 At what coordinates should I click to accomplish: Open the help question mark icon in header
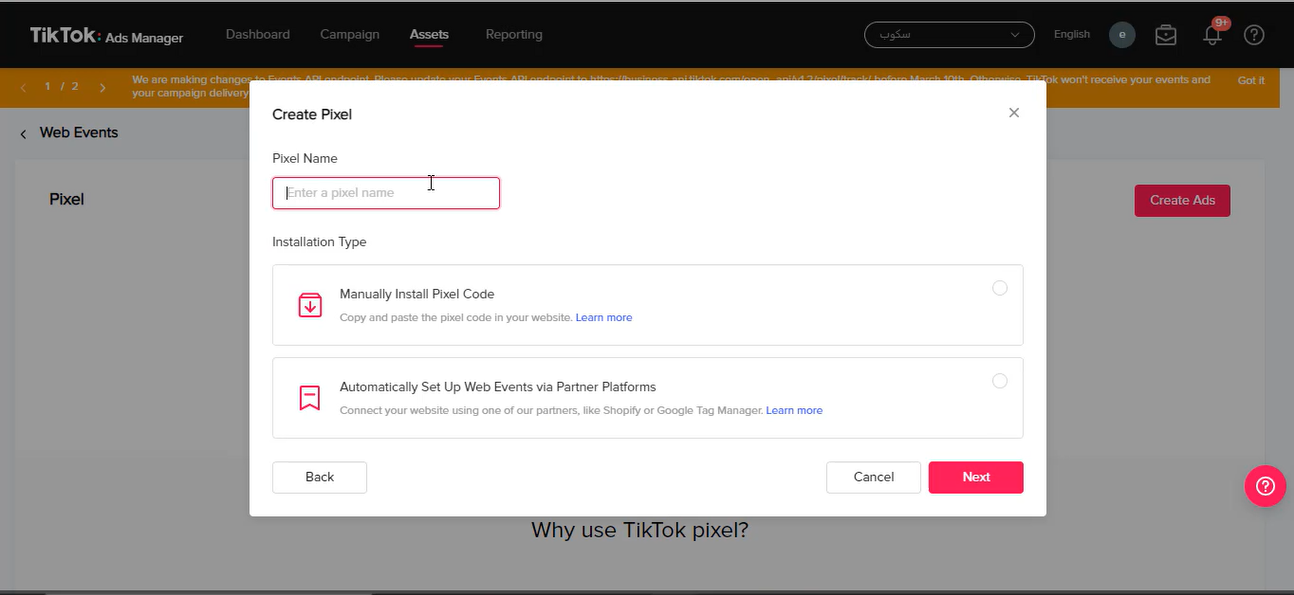tap(1254, 35)
